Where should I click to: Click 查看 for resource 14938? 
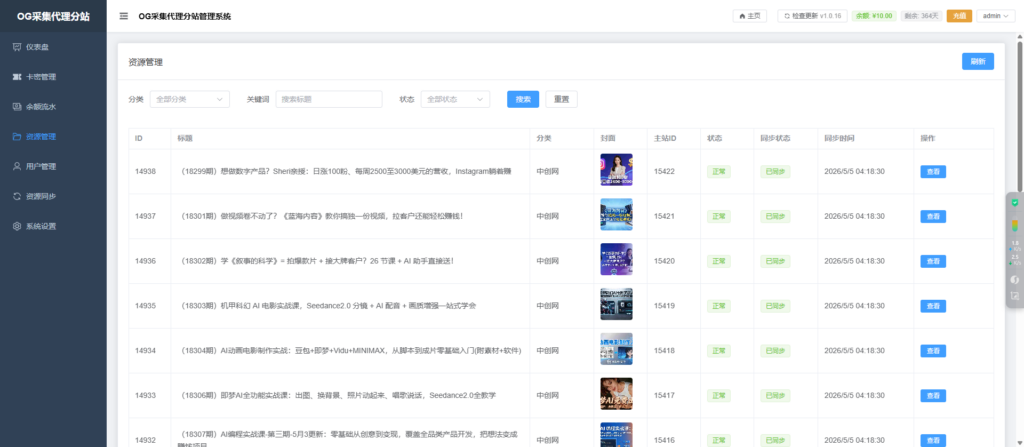tap(933, 172)
